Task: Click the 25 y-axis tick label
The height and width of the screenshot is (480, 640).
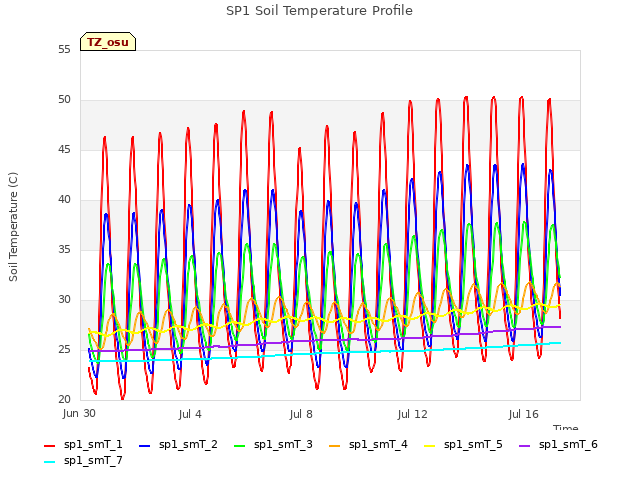Action: click(x=64, y=350)
